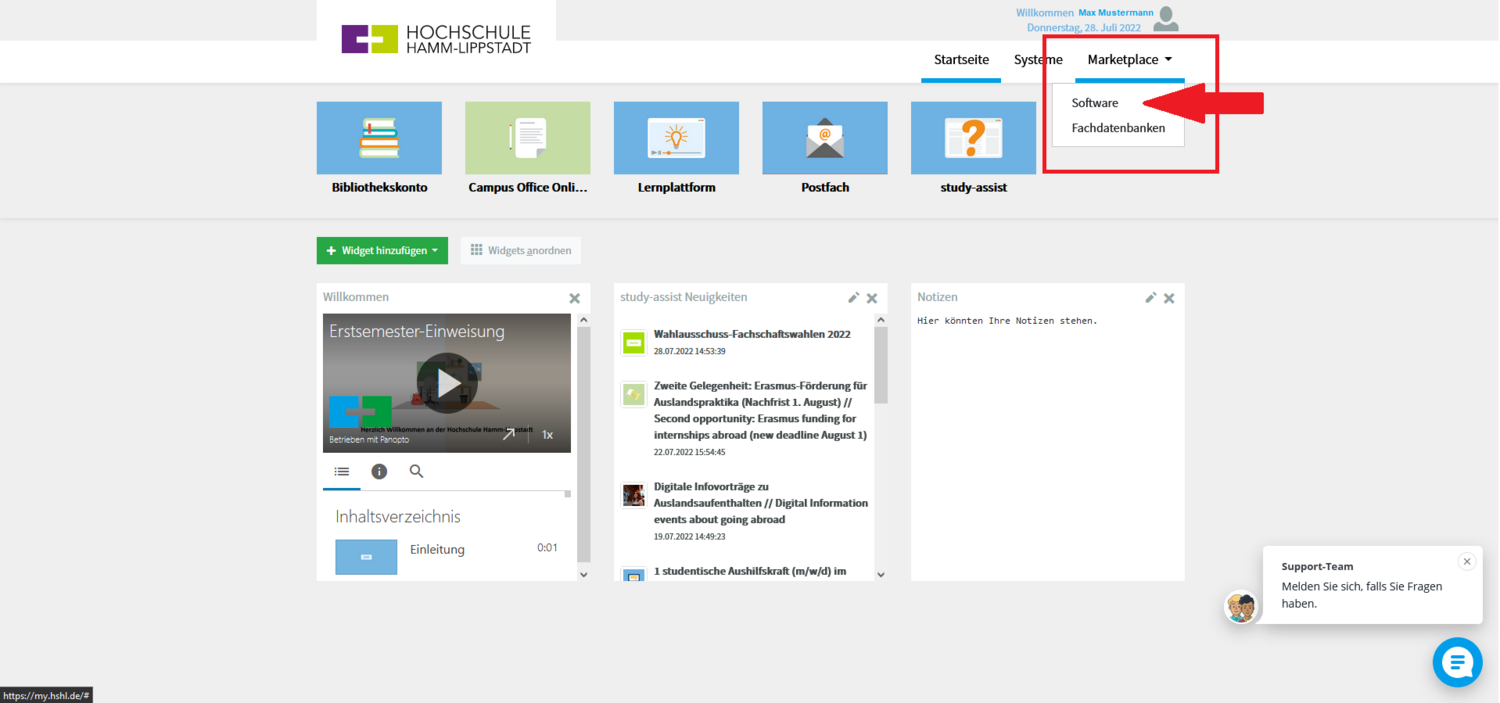This screenshot has width=1500, height=703.
Task: Play the Erstsemester-Einweisung video
Action: click(446, 383)
